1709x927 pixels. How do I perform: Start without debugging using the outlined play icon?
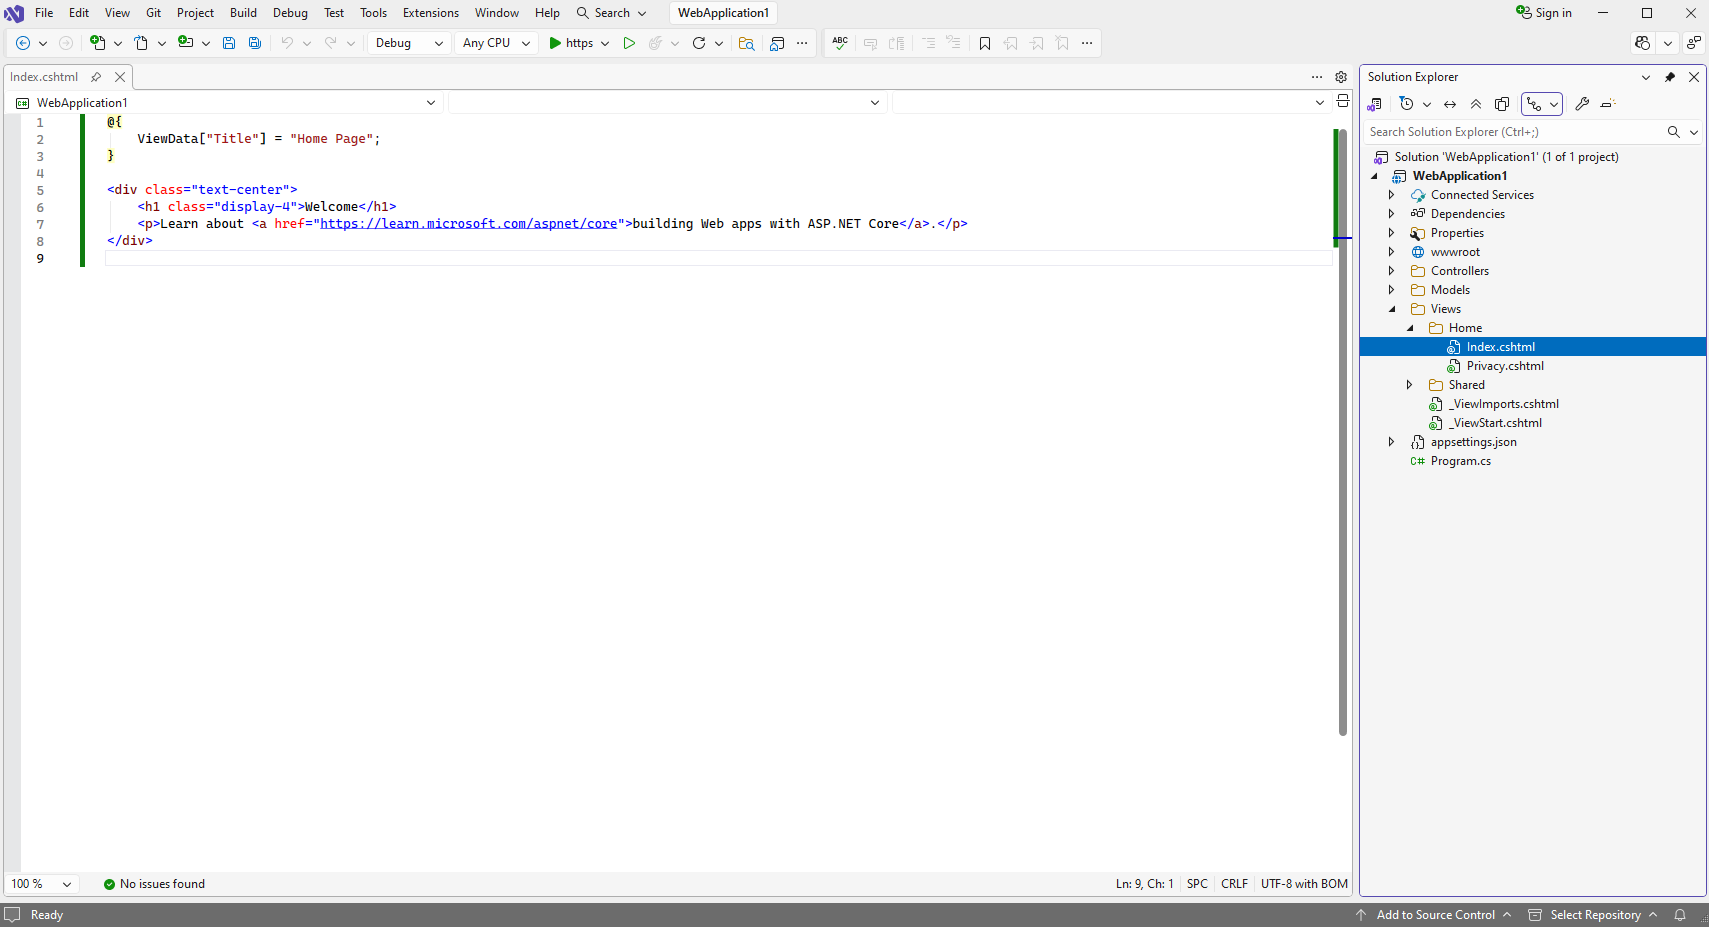coord(629,43)
